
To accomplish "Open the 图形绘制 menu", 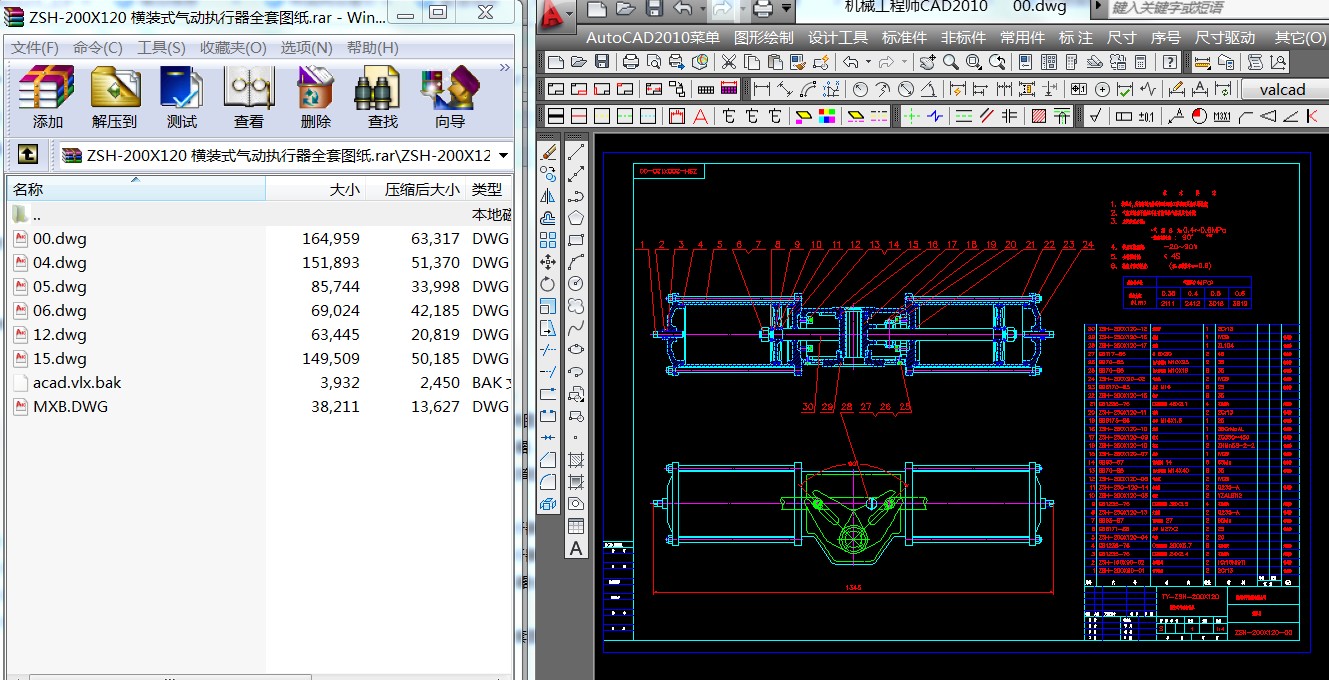I will [763, 37].
